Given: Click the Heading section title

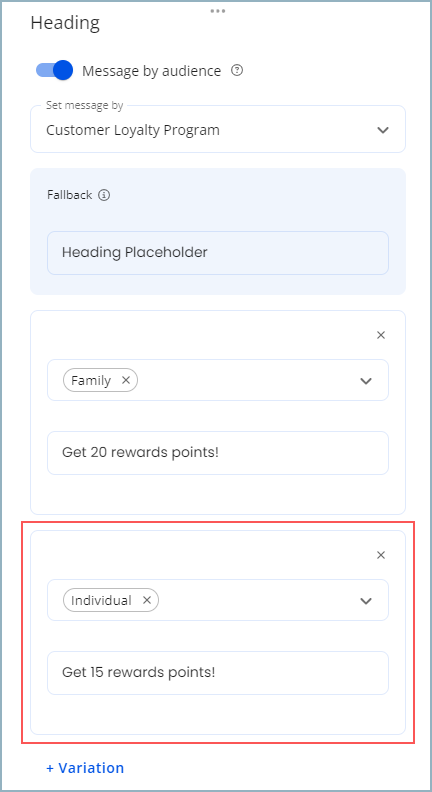Looking at the screenshot, I should (x=65, y=23).
